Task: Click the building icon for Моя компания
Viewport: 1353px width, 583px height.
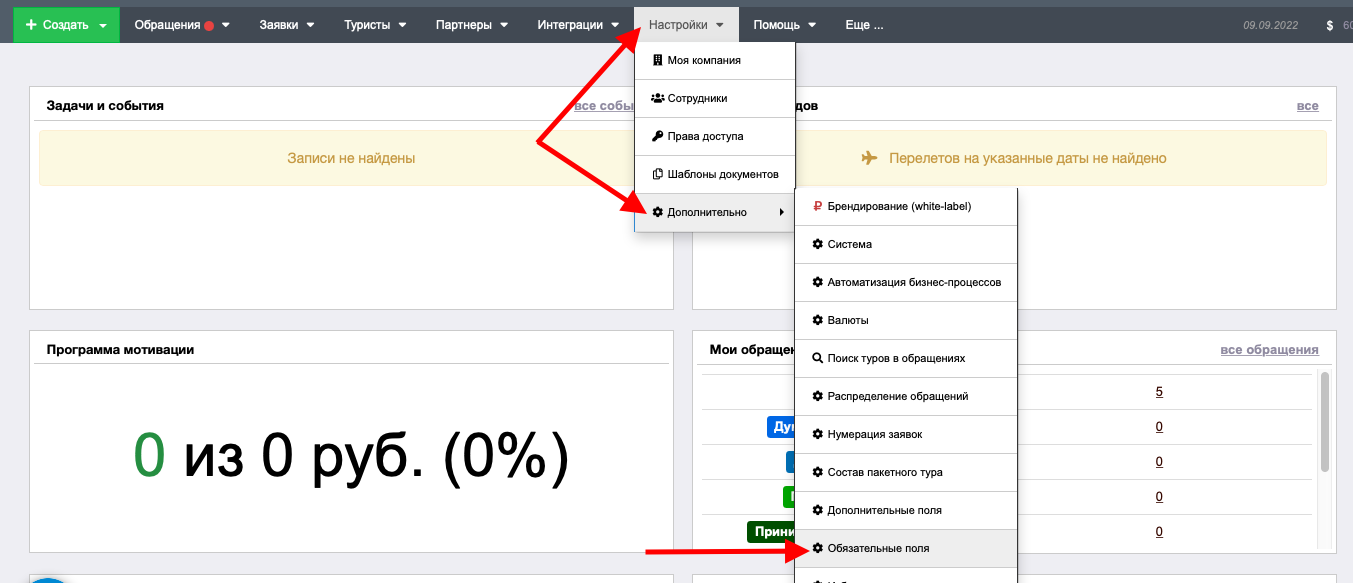Action: (x=657, y=60)
